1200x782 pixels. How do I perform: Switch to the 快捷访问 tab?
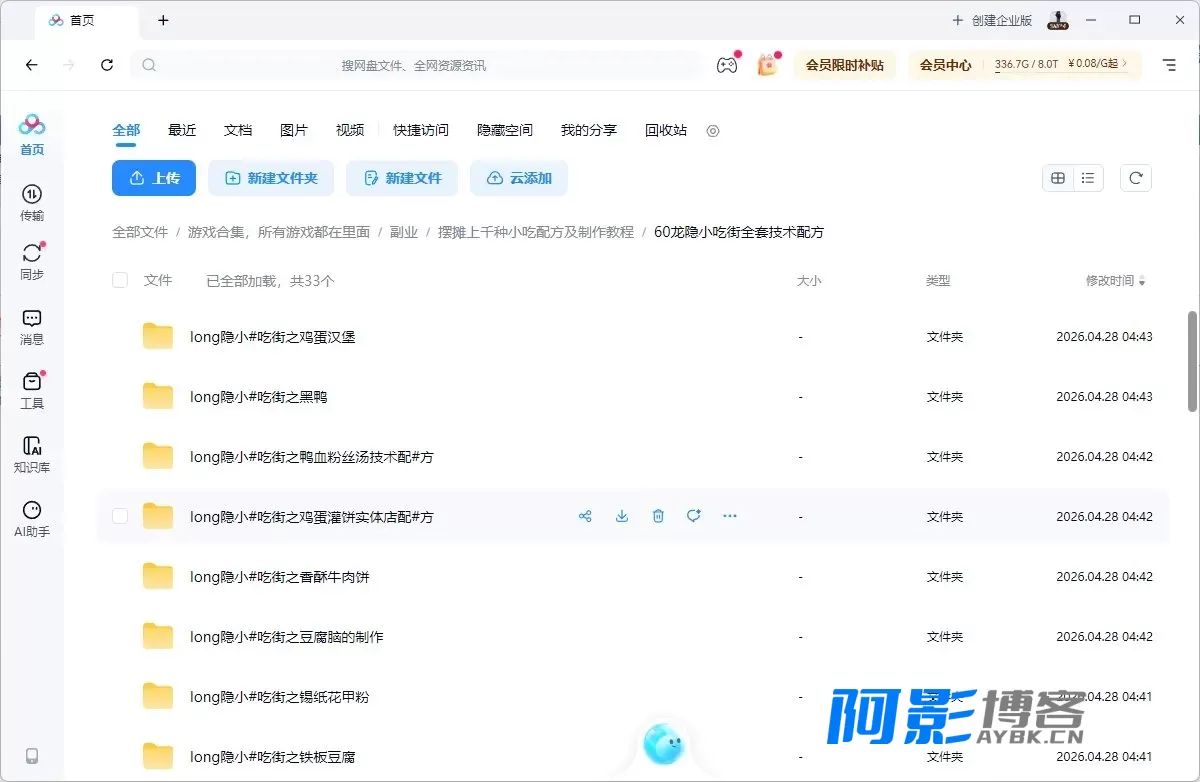tap(421, 130)
